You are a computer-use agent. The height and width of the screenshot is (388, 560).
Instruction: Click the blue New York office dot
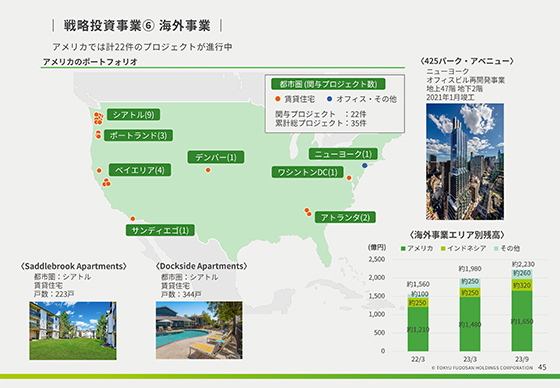364,165
